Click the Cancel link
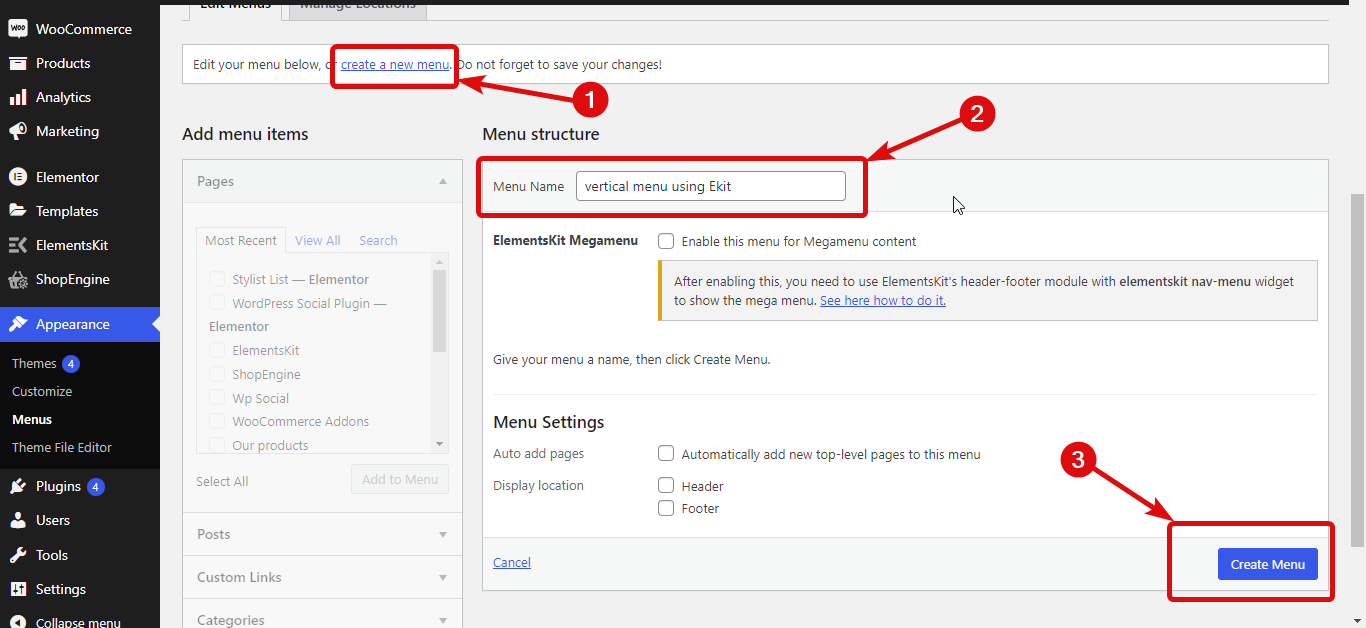 coord(512,562)
